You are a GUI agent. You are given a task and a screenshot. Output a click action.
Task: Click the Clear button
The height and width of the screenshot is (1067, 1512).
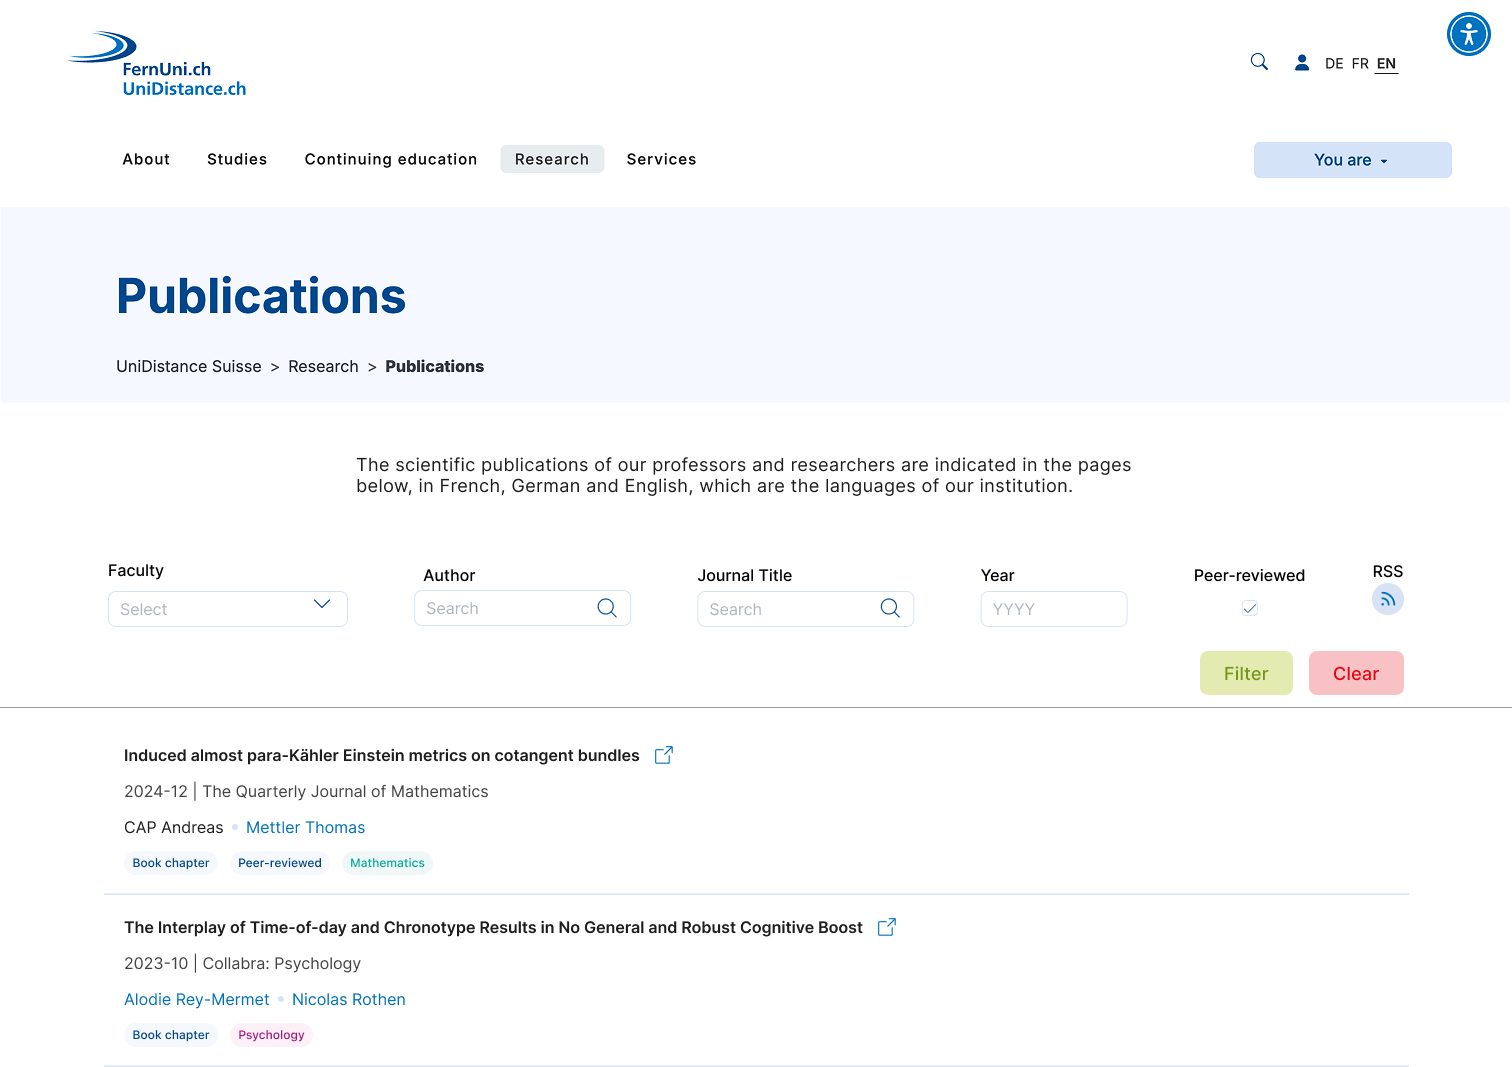[1356, 672]
